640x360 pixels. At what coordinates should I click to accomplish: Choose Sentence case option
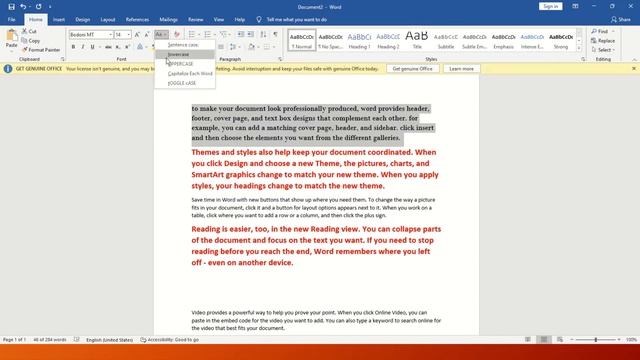(185, 45)
